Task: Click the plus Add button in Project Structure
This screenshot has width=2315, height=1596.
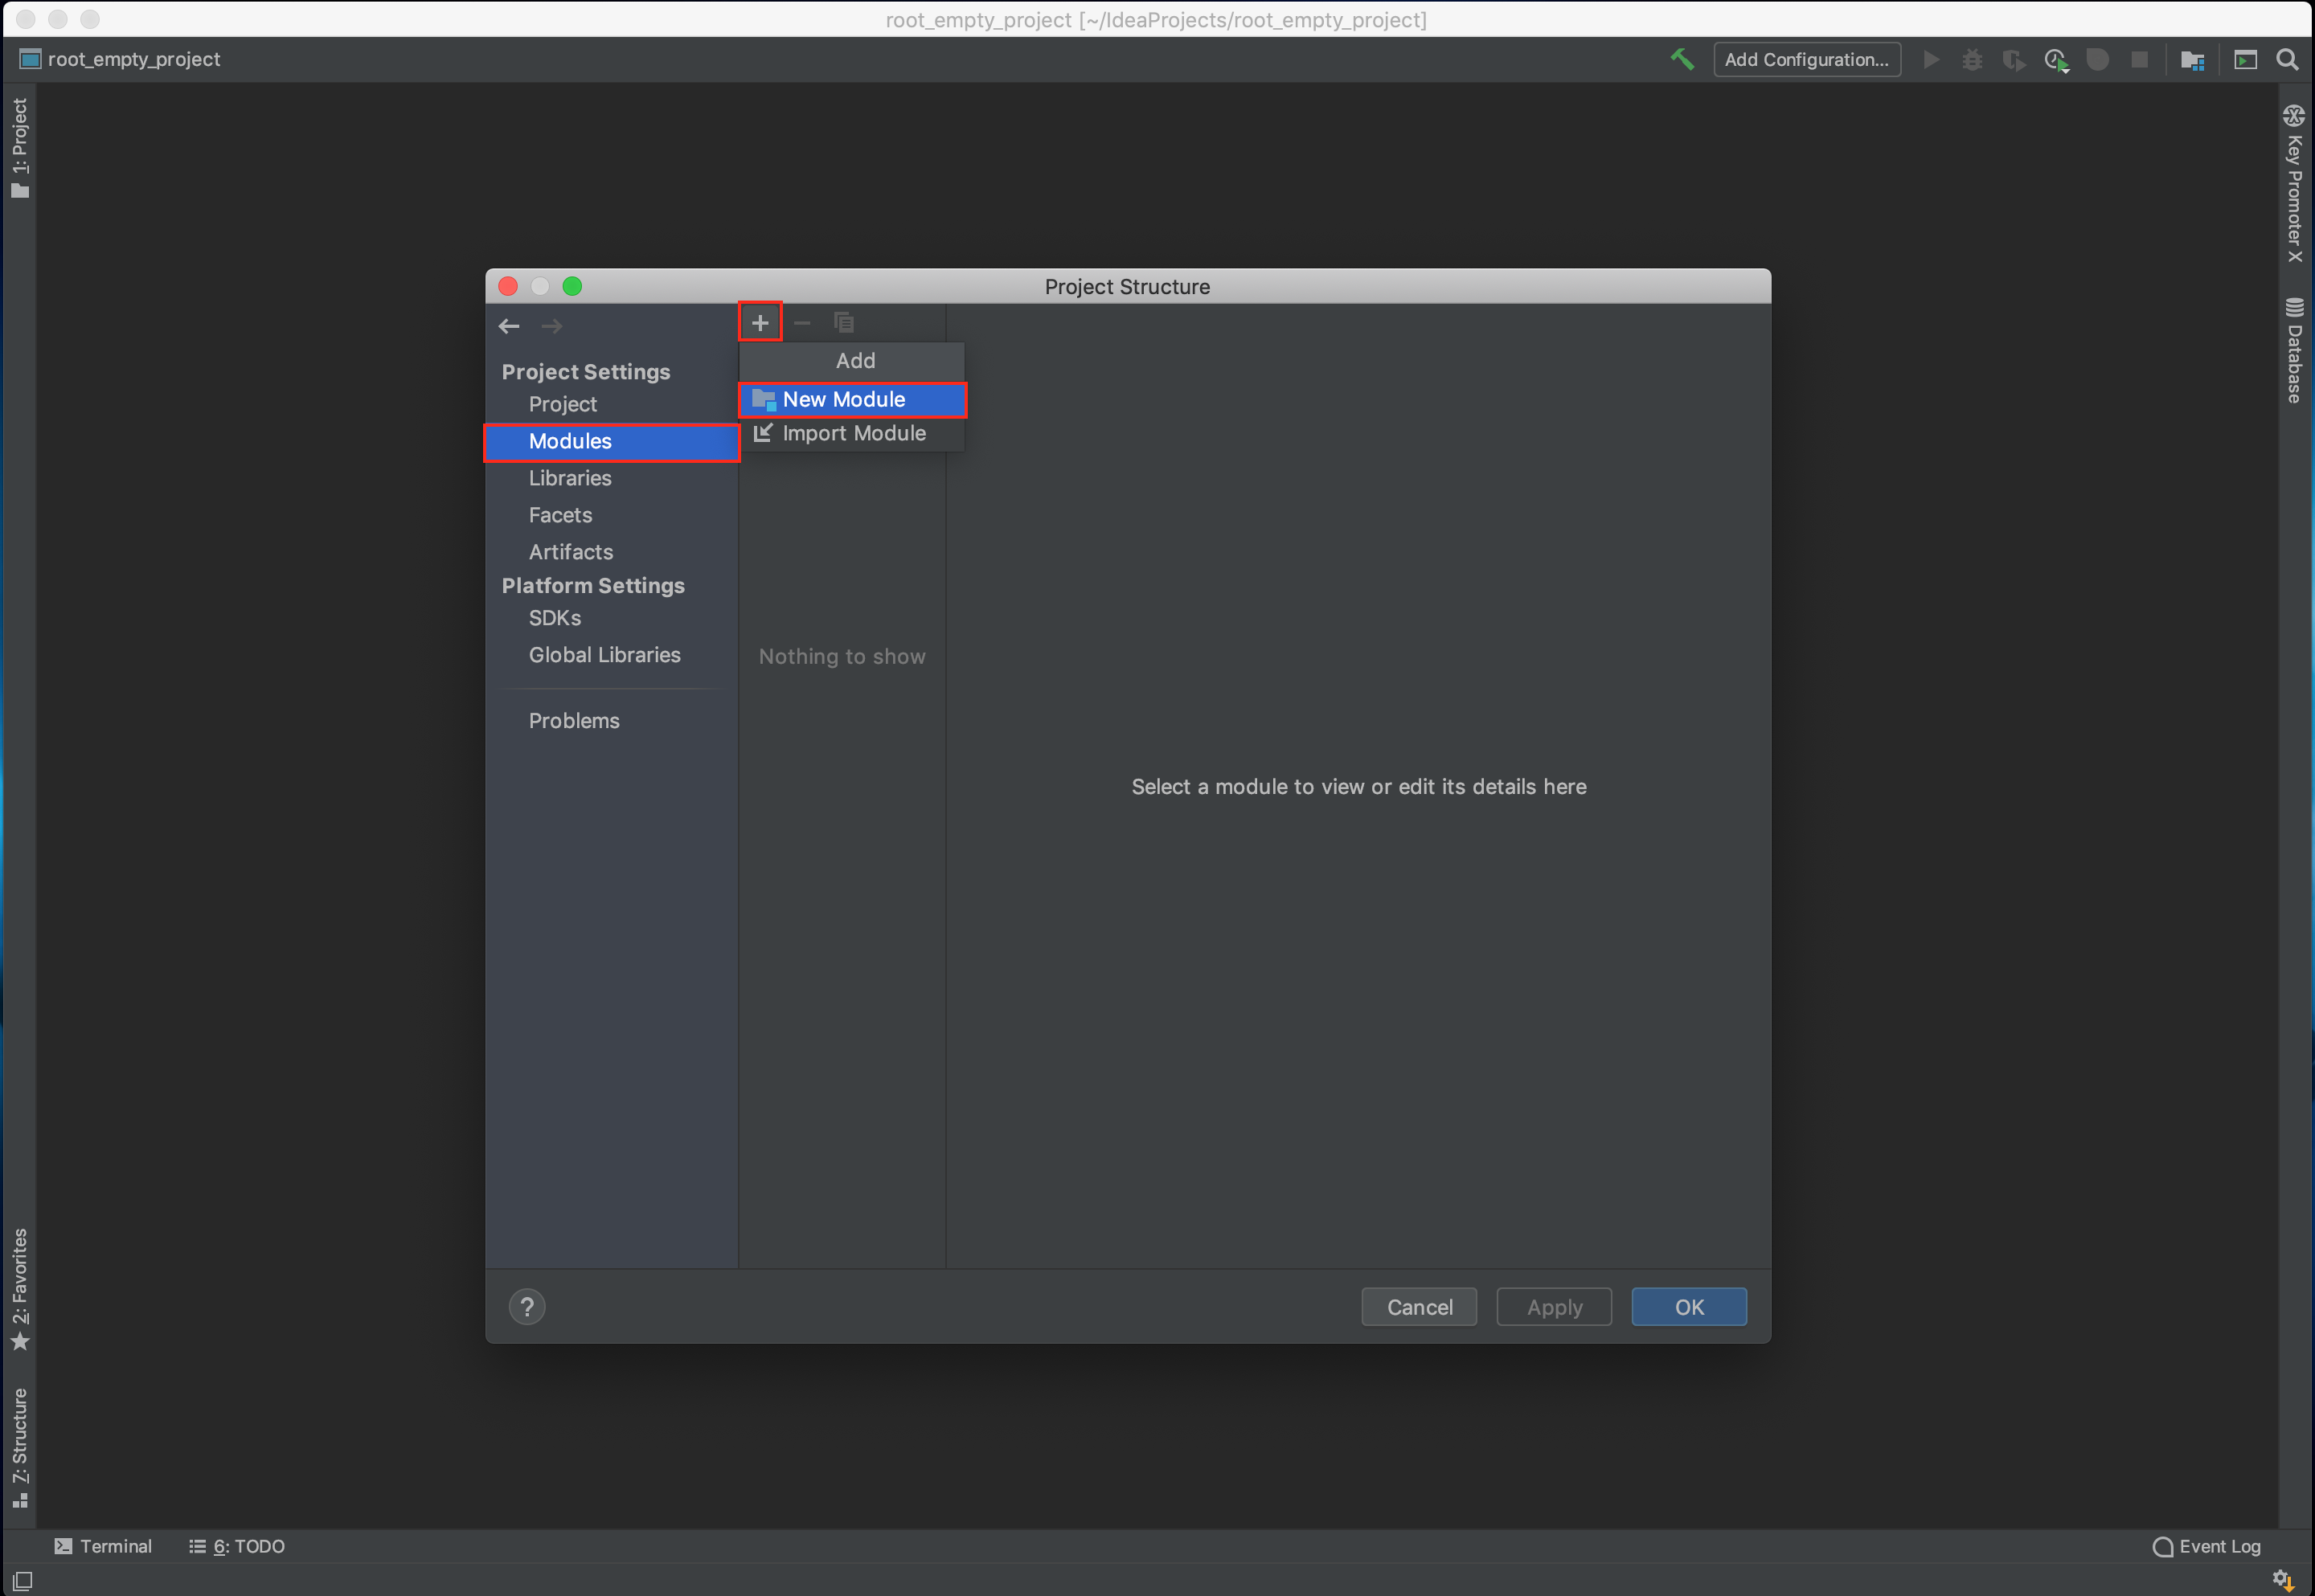Action: 760,322
